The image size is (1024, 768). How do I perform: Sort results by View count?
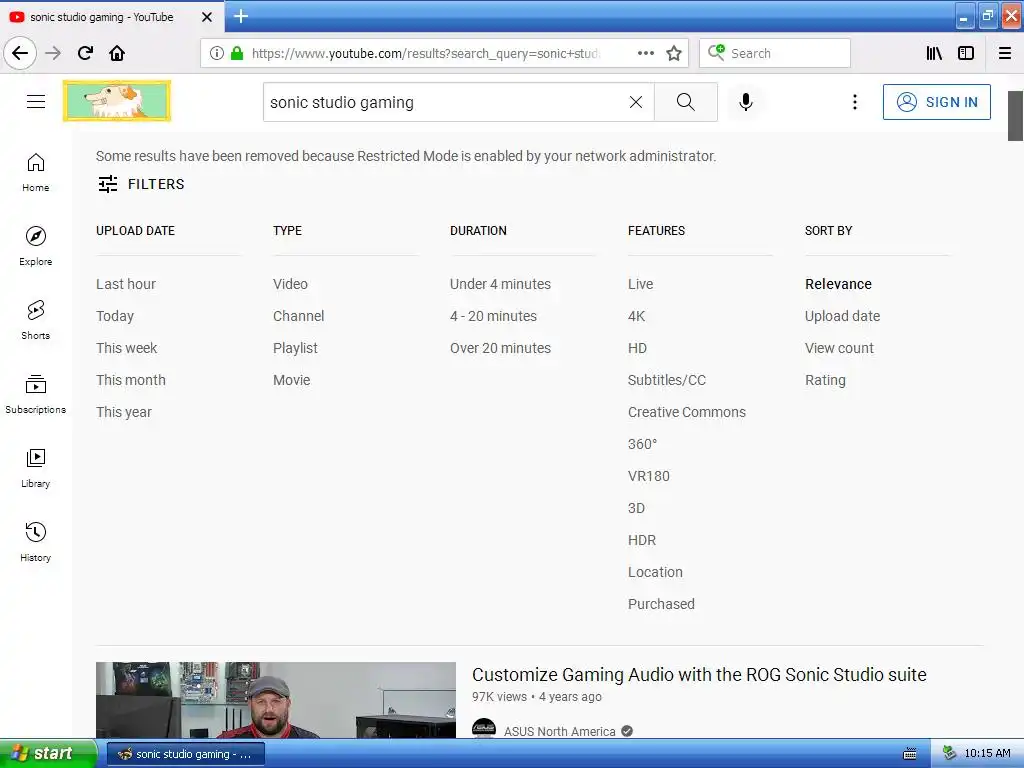pos(839,348)
